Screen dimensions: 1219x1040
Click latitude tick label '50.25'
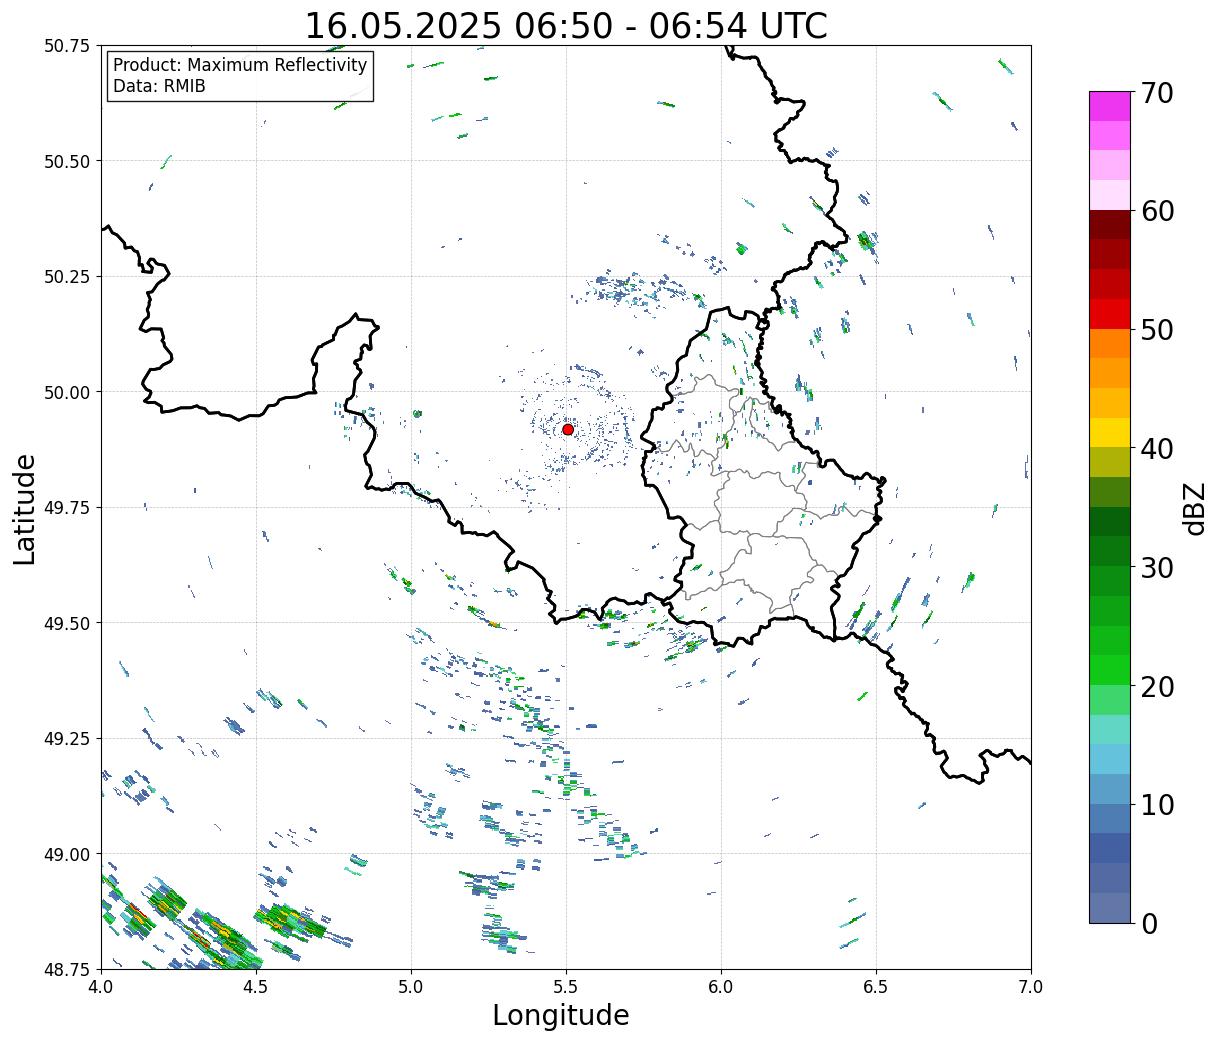(66, 277)
